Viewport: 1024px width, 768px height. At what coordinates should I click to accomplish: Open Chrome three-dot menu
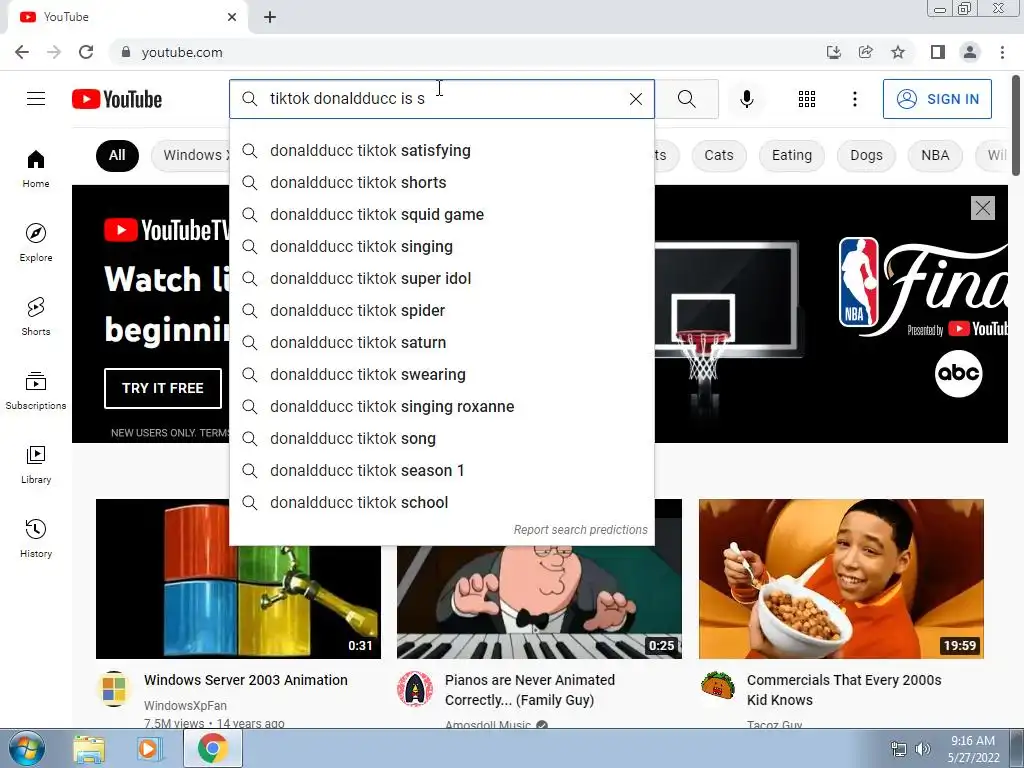point(1002,52)
